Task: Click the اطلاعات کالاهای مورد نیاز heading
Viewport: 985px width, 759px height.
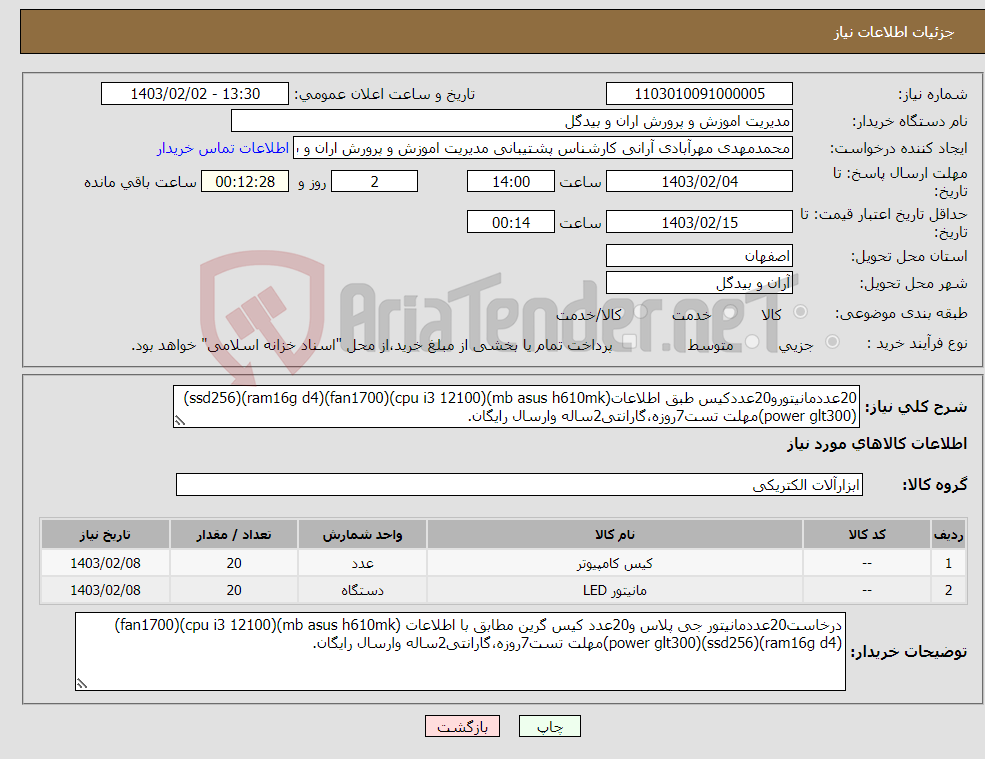Action: click(x=877, y=444)
